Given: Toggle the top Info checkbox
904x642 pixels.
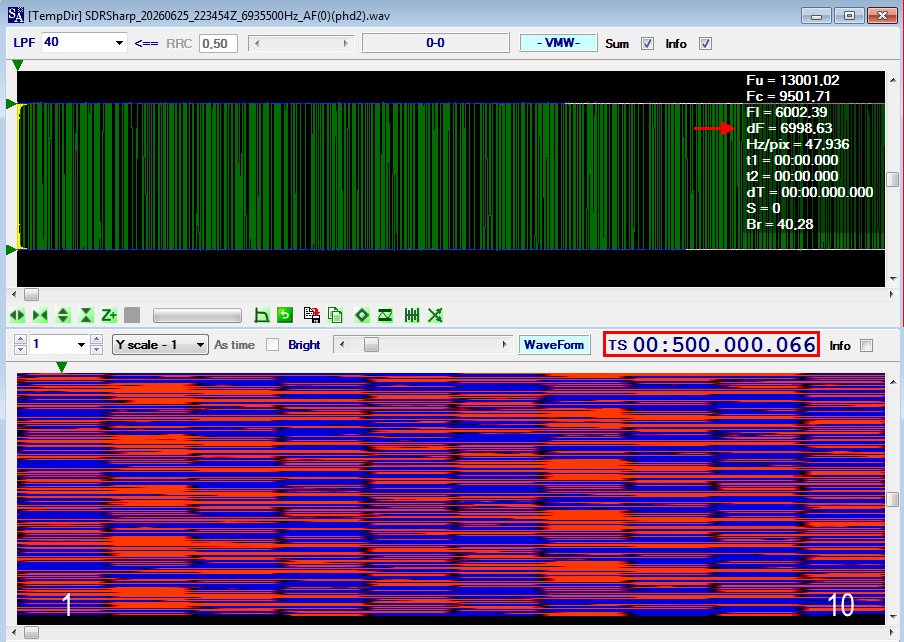Looking at the screenshot, I should click(705, 44).
